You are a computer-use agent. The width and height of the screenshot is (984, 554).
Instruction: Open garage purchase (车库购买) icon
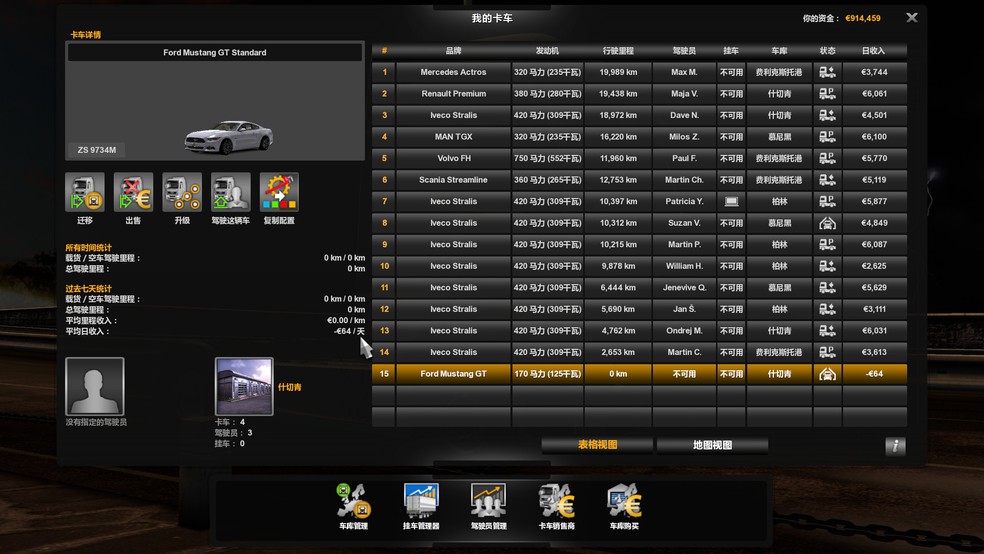click(624, 501)
